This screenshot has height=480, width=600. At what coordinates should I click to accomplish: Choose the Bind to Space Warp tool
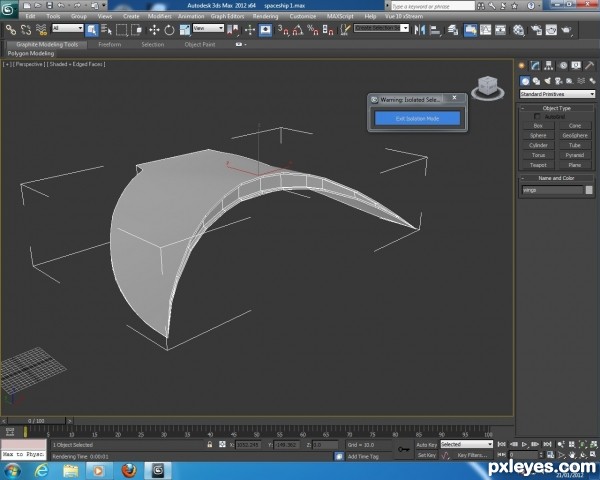41,30
